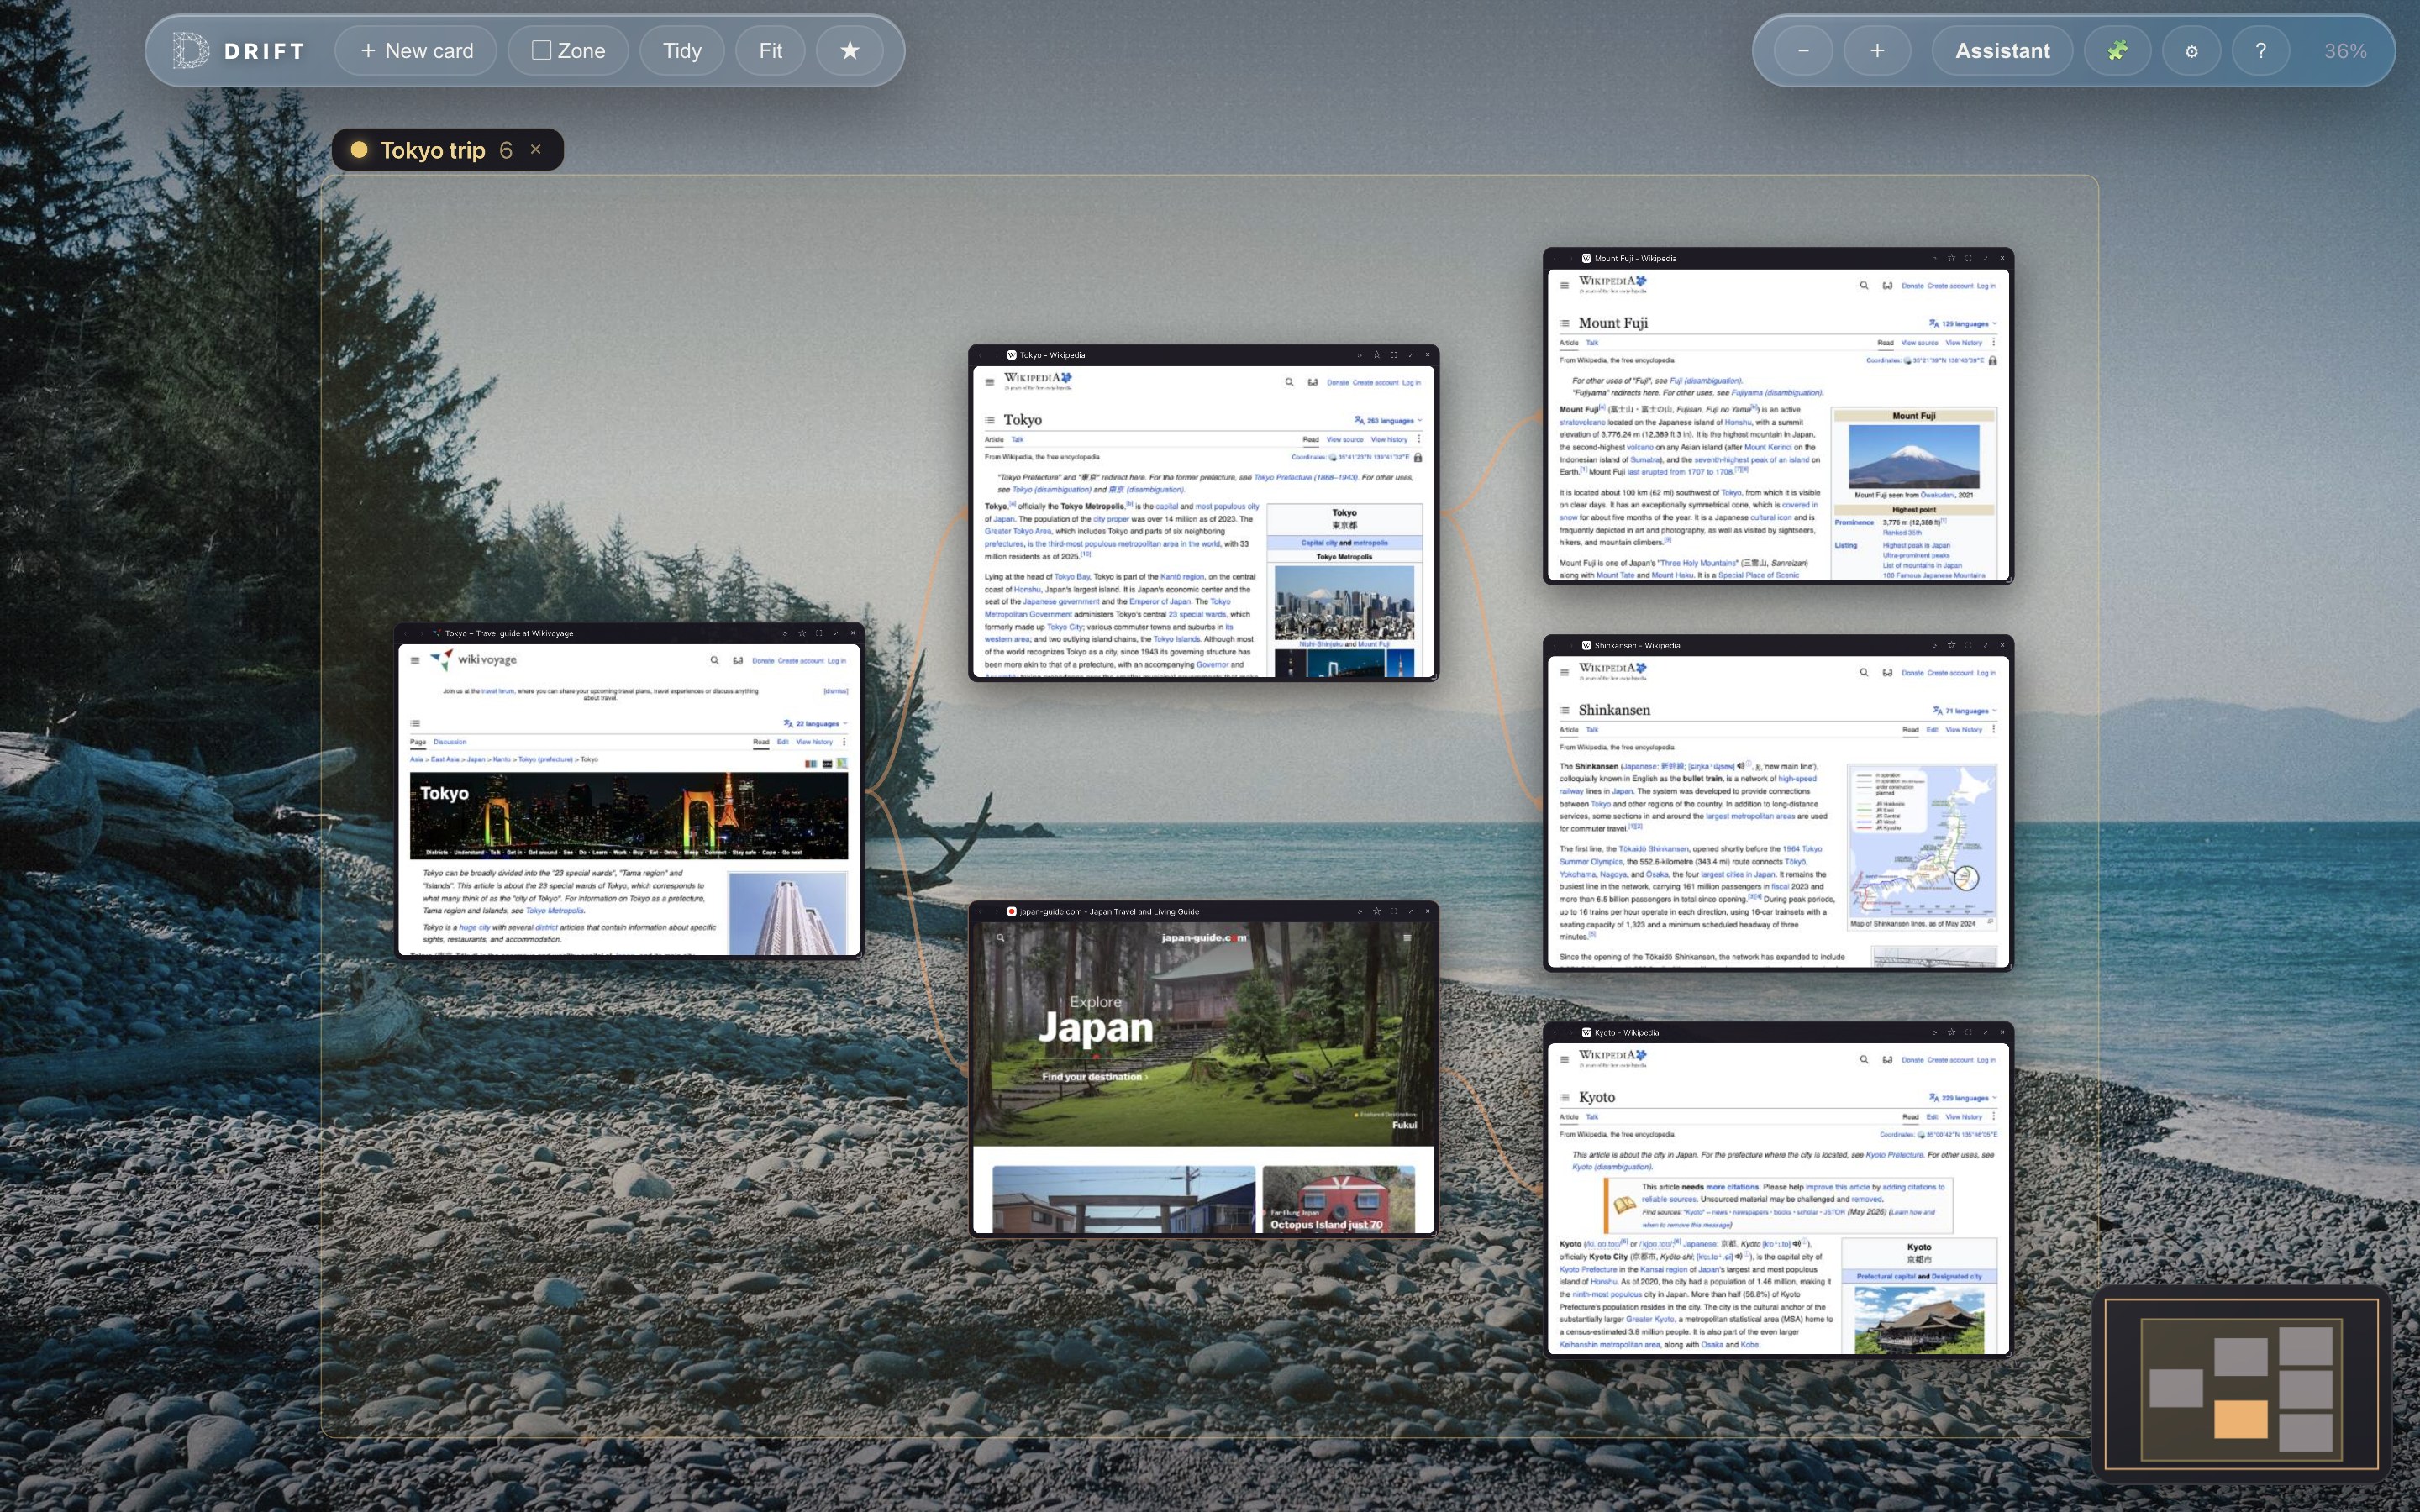Switch to Discussion tab on Wikivoyage page

tap(450, 742)
